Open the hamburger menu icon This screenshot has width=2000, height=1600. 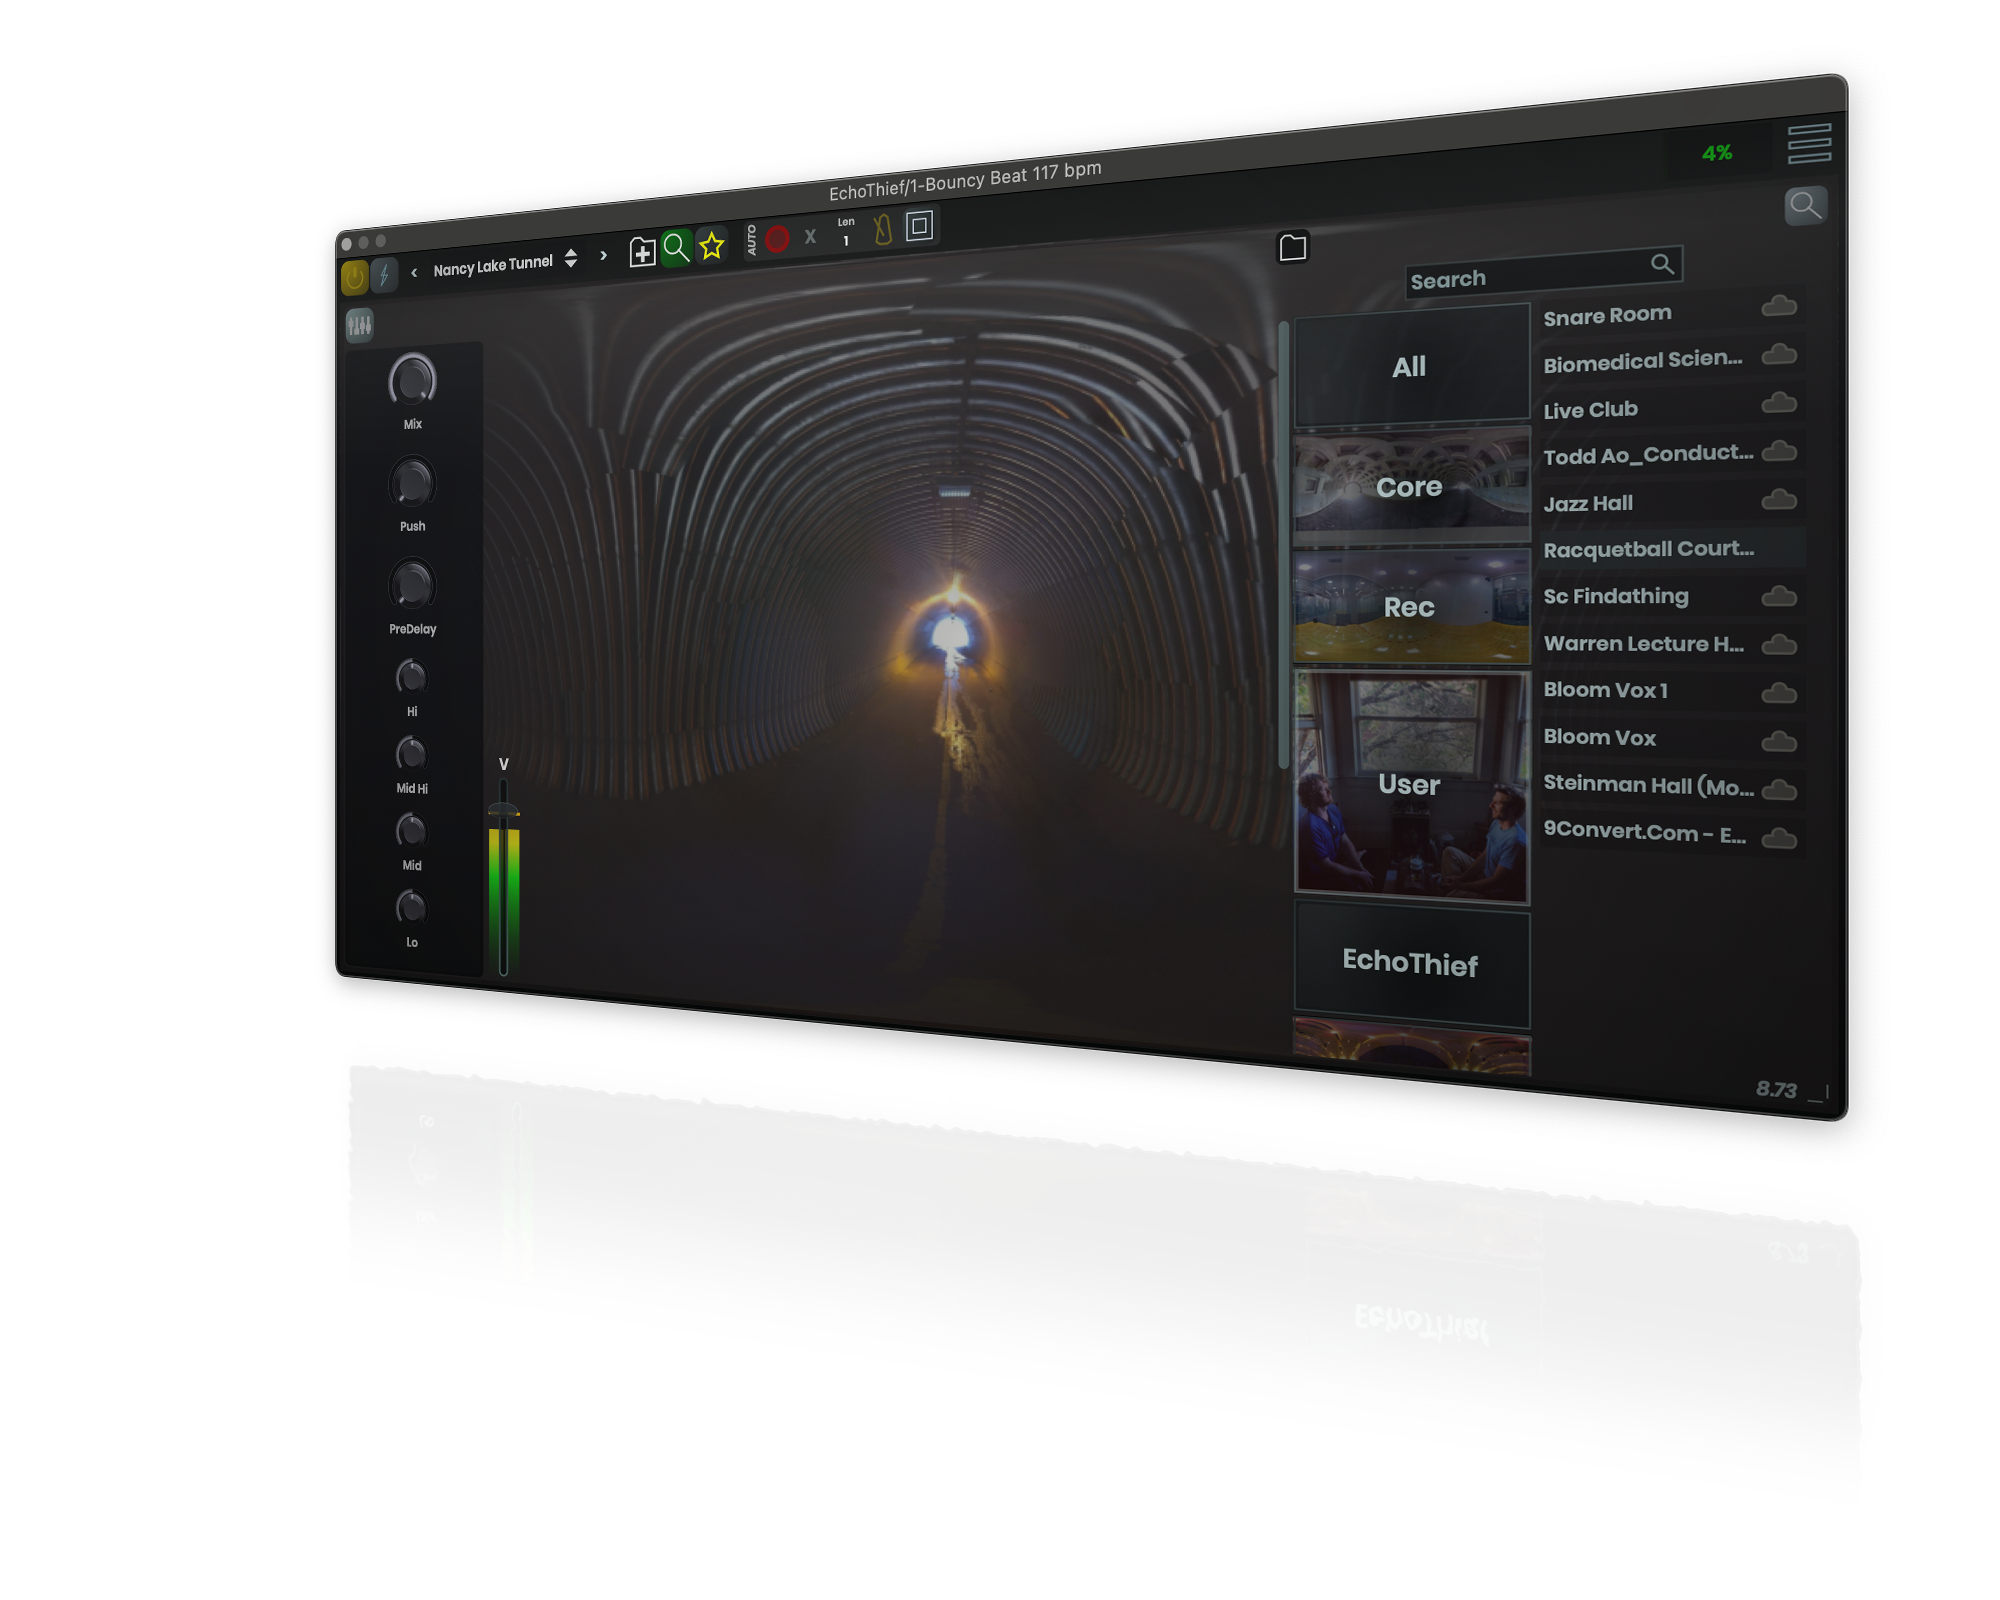tap(1809, 143)
